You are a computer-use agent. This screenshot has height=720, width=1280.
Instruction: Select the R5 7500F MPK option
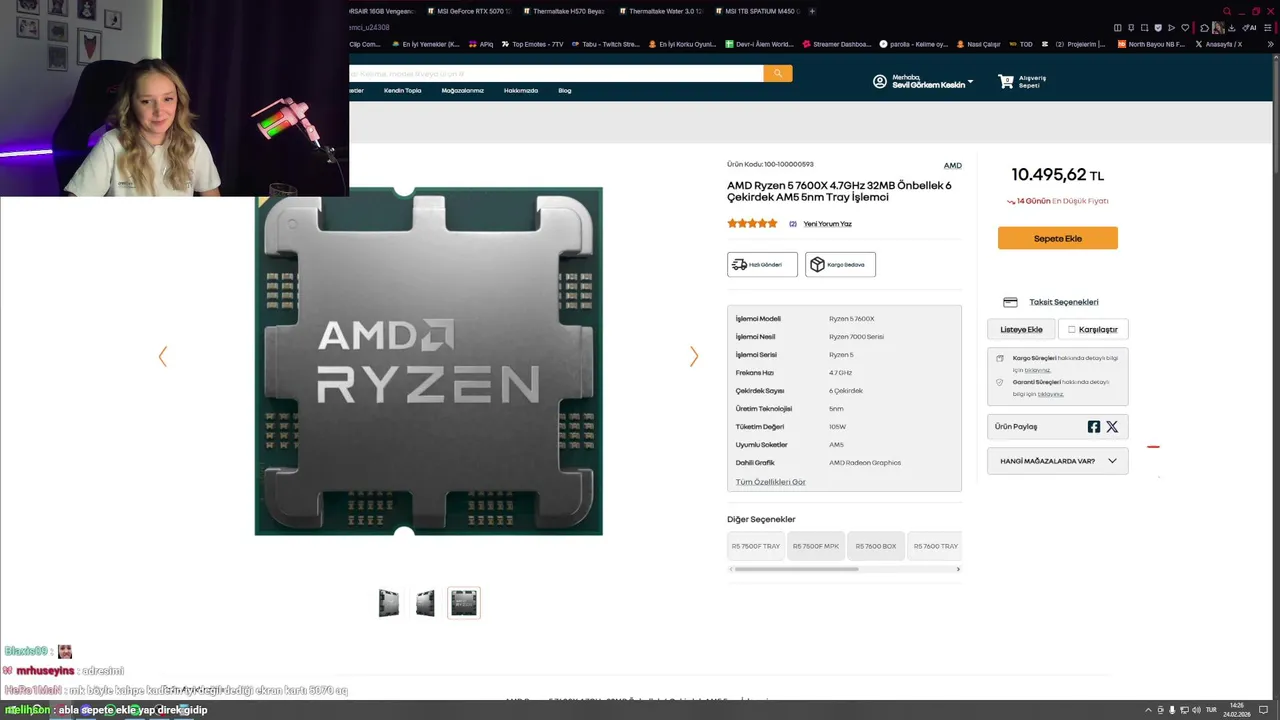click(816, 546)
